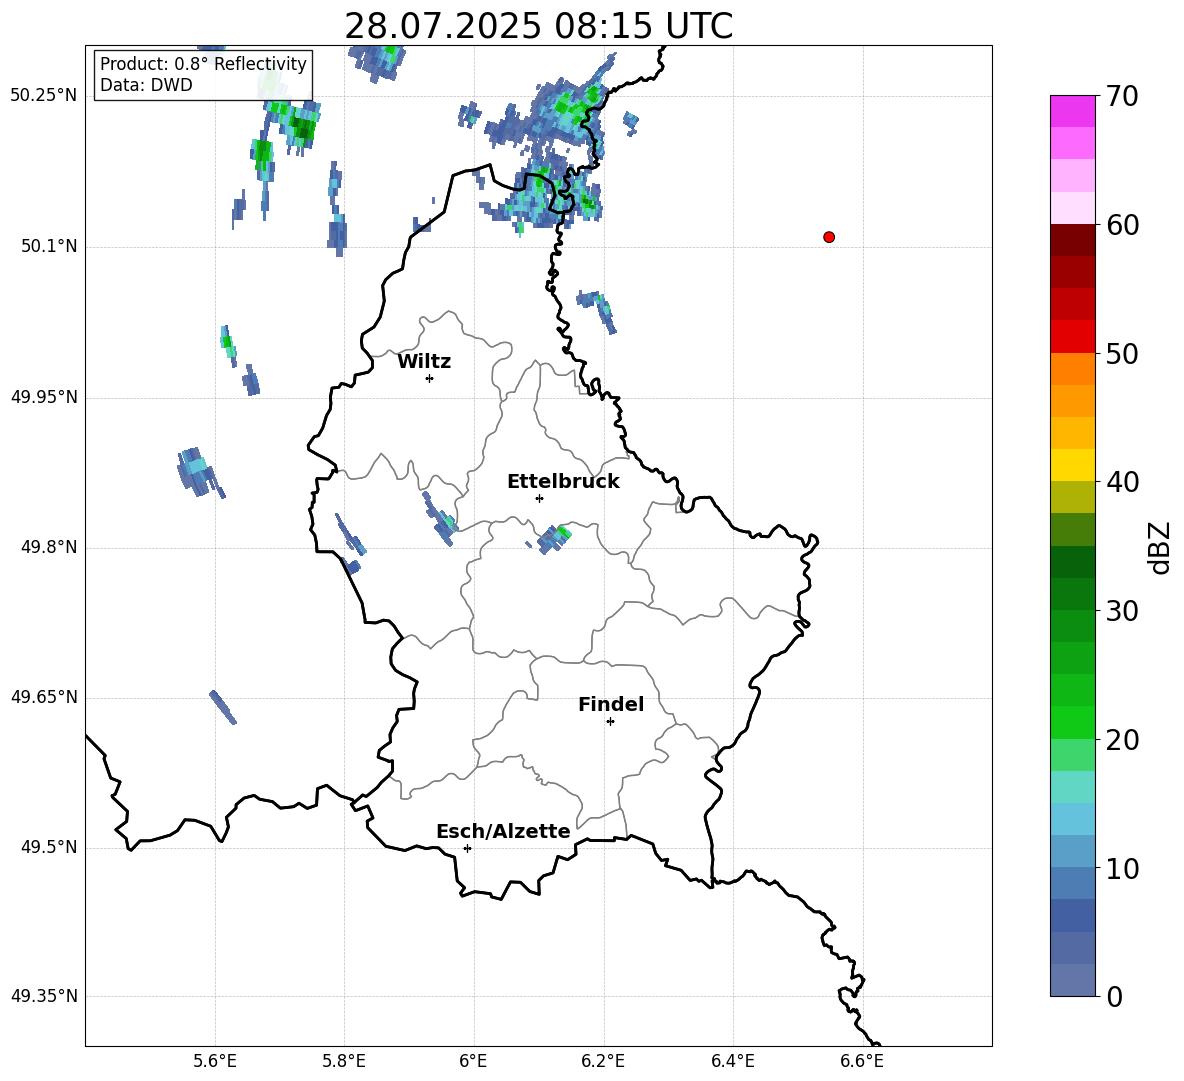Click the title 28.07.2025 08:15 UTC
Image resolution: width=1184 pixels, height=1081 pixels.
pos(539,26)
